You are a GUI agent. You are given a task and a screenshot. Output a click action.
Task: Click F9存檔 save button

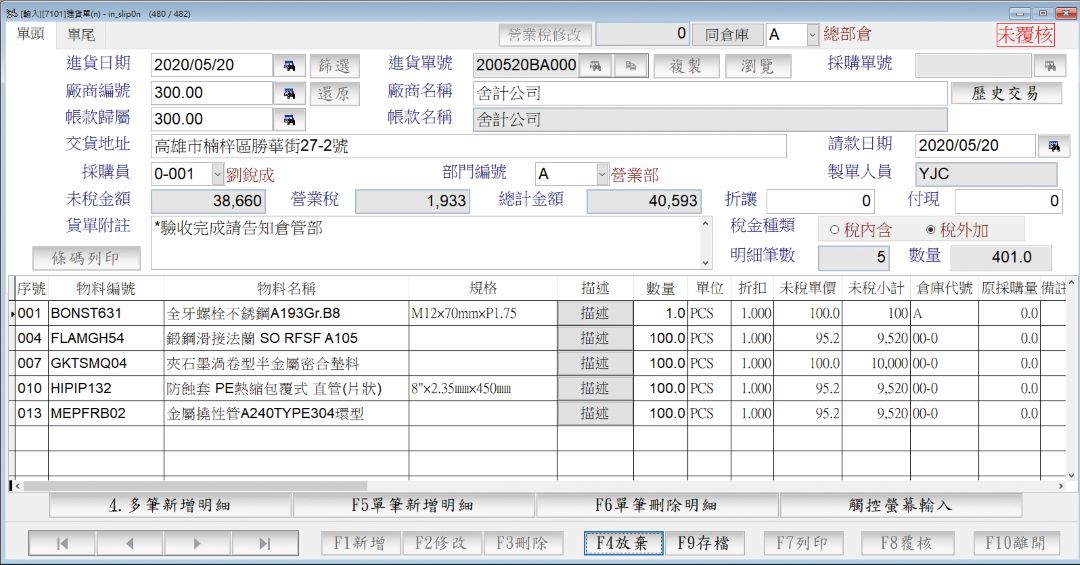pos(704,543)
